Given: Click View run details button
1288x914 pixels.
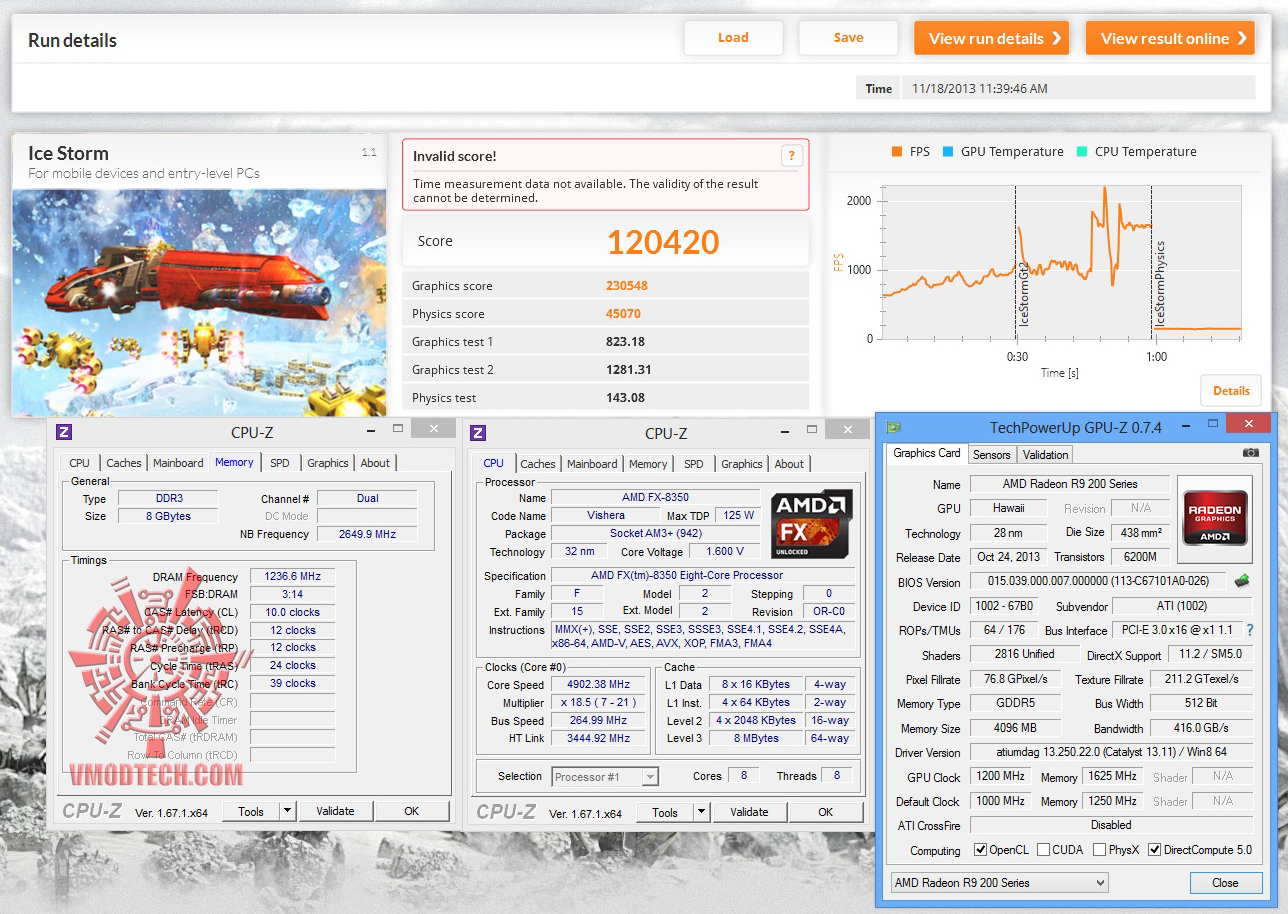Looking at the screenshot, I should click(991, 38).
